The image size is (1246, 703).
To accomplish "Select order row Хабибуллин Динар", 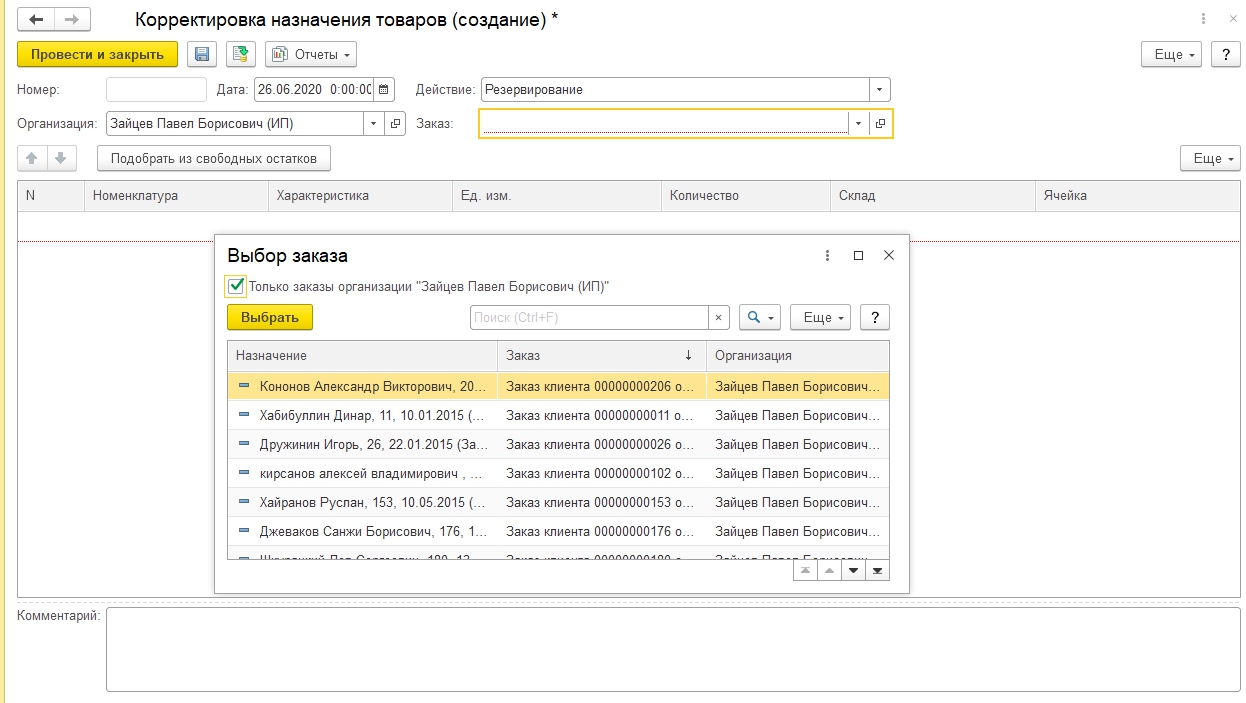I will (x=370, y=415).
